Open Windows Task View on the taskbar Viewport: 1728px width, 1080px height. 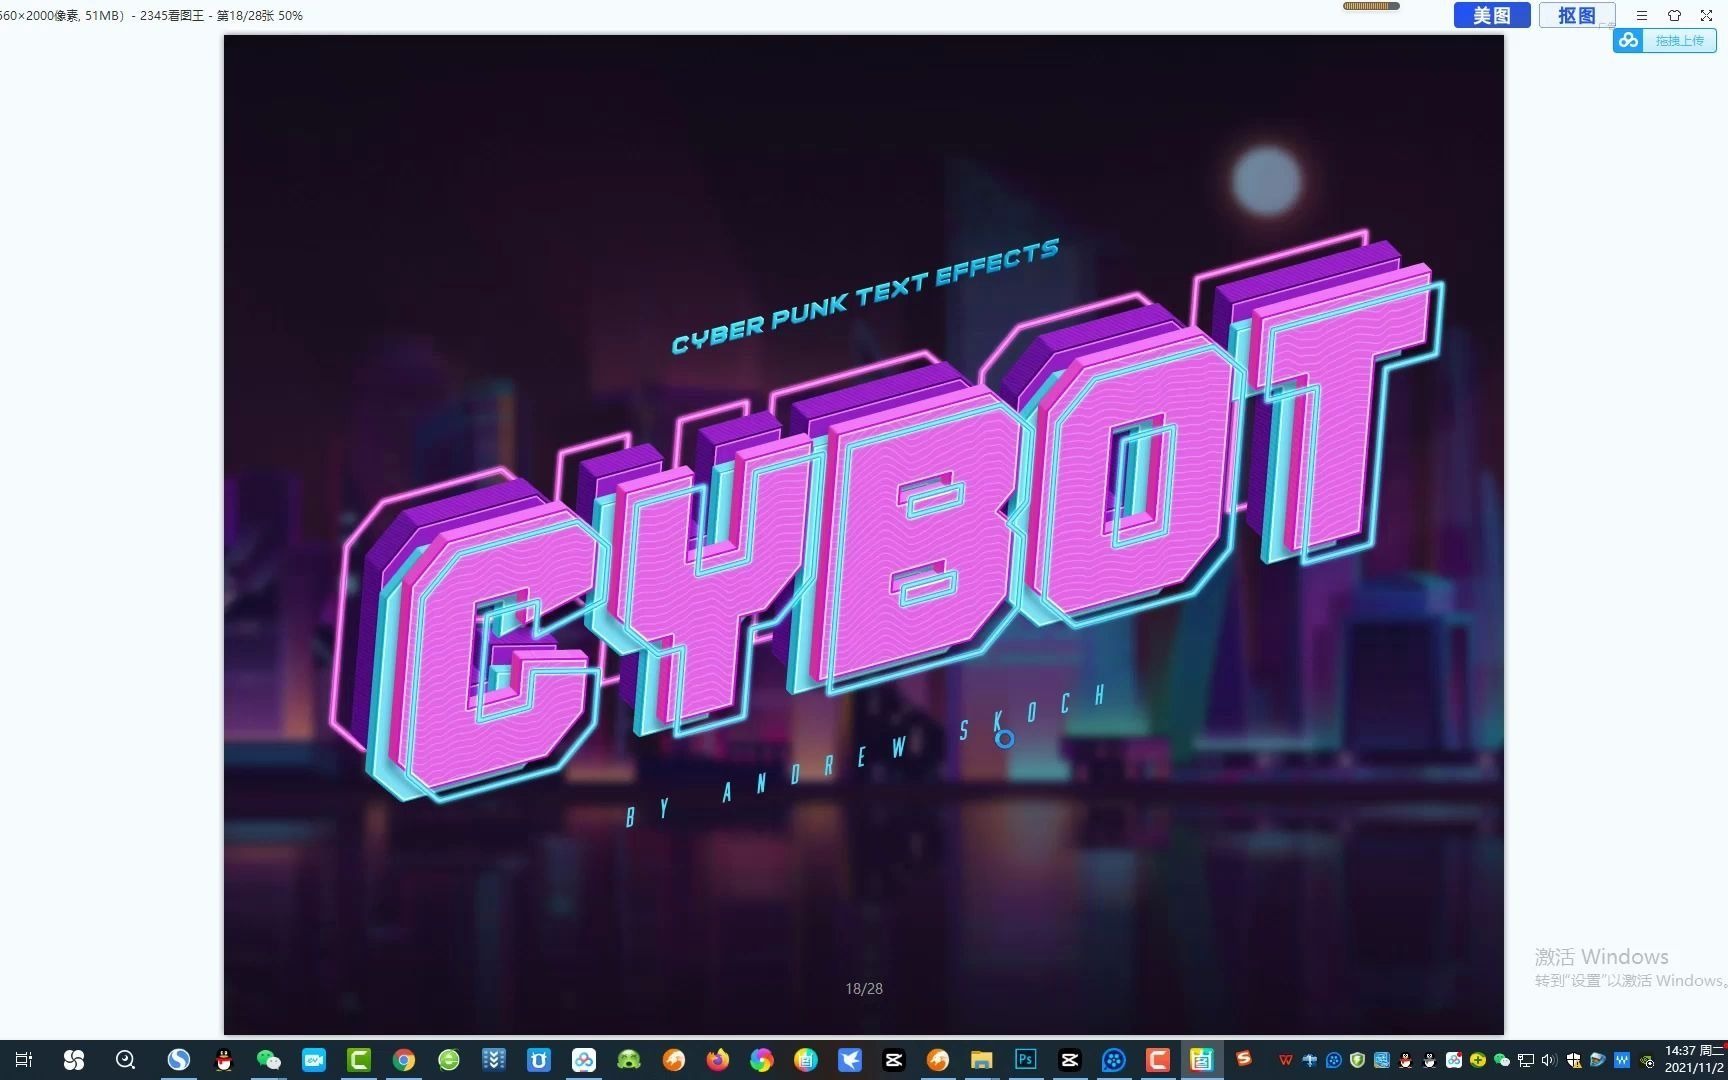(x=24, y=1060)
